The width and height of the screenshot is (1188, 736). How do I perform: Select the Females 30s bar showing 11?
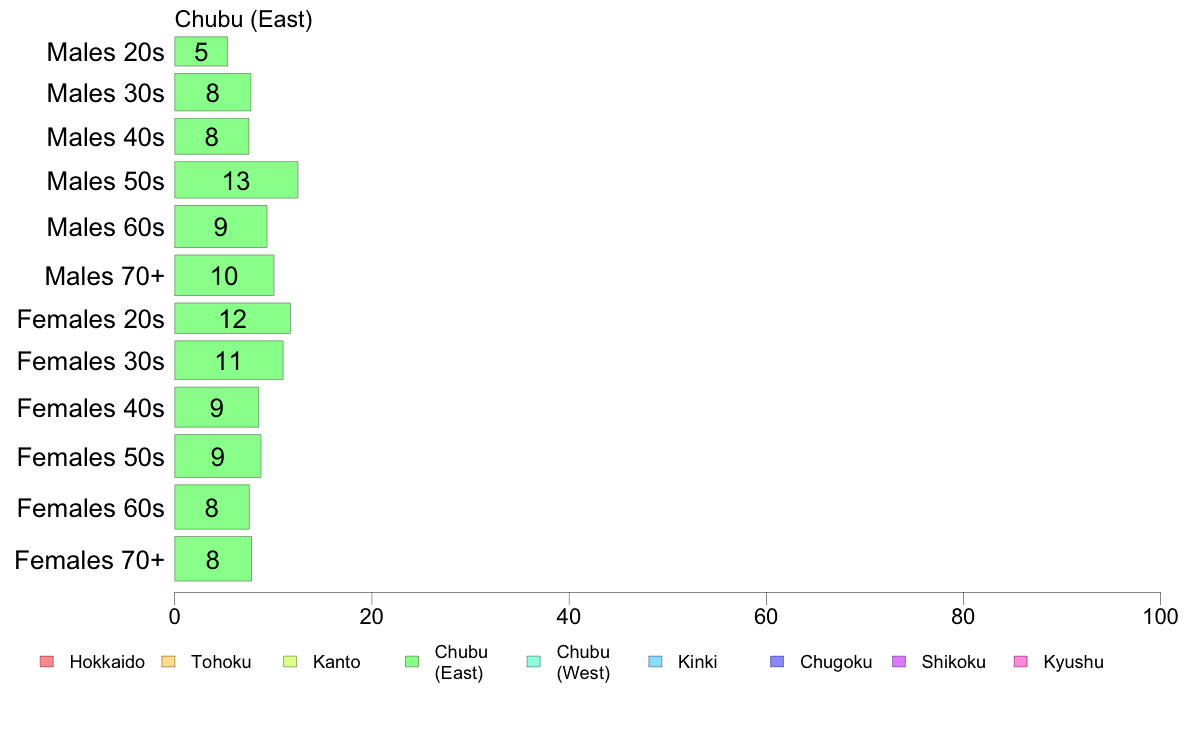[x=229, y=360]
